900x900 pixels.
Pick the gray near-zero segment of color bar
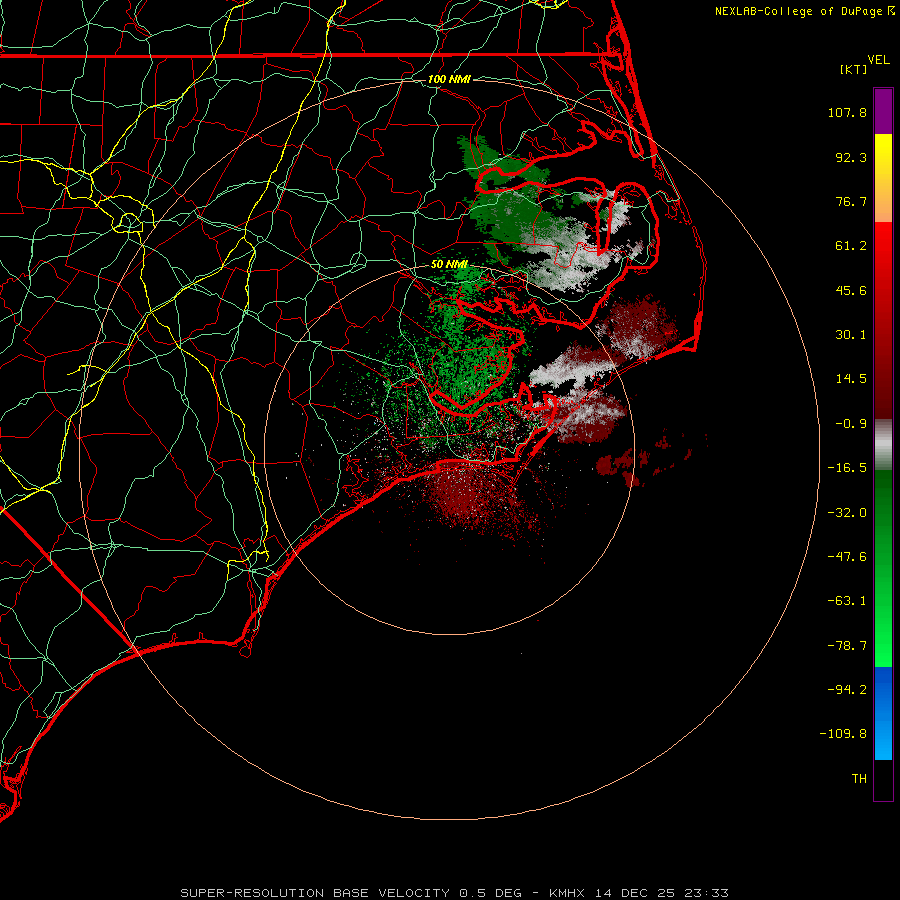pyautogui.click(x=883, y=445)
